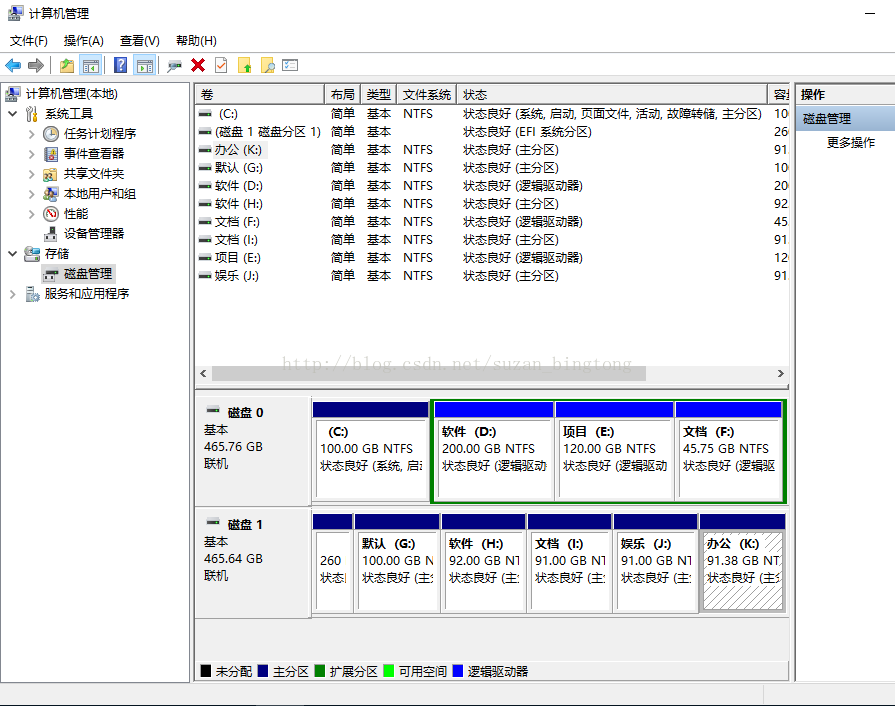Expand the 共享文件夹 node arrow
This screenshot has width=895, height=706.
pyautogui.click(x=31, y=174)
